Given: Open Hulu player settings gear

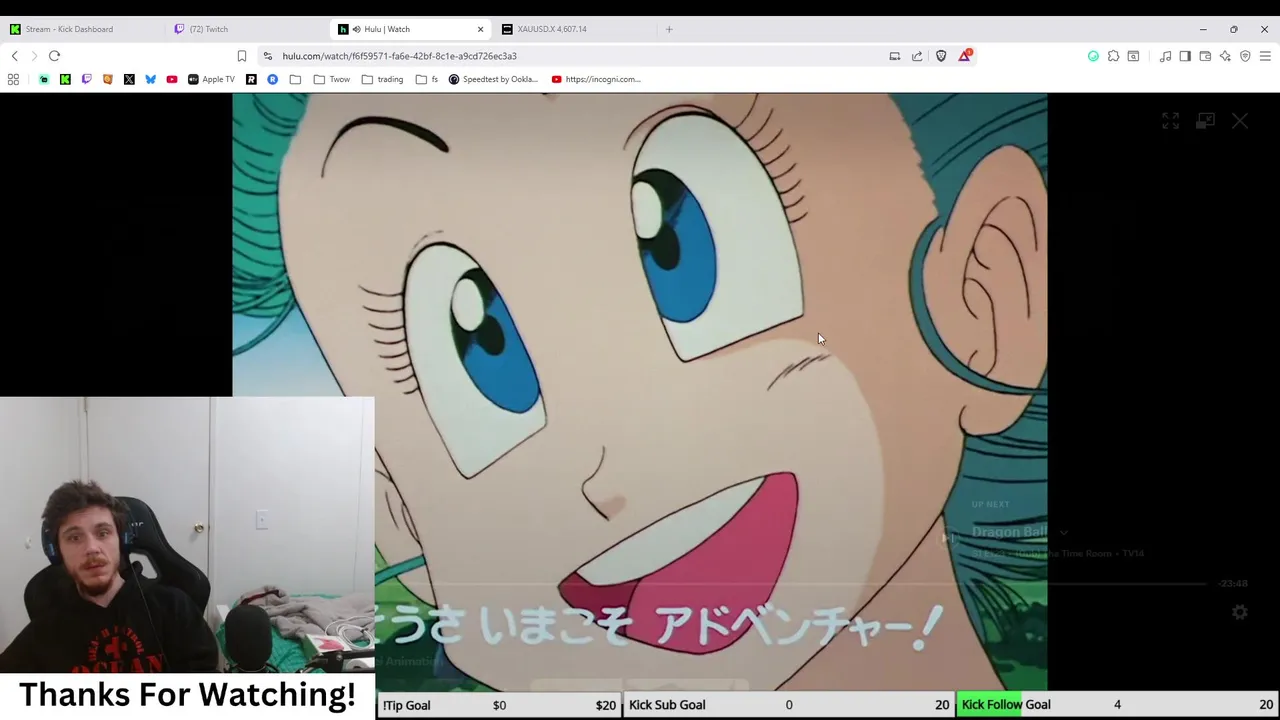Looking at the screenshot, I should click(1240, 612).
